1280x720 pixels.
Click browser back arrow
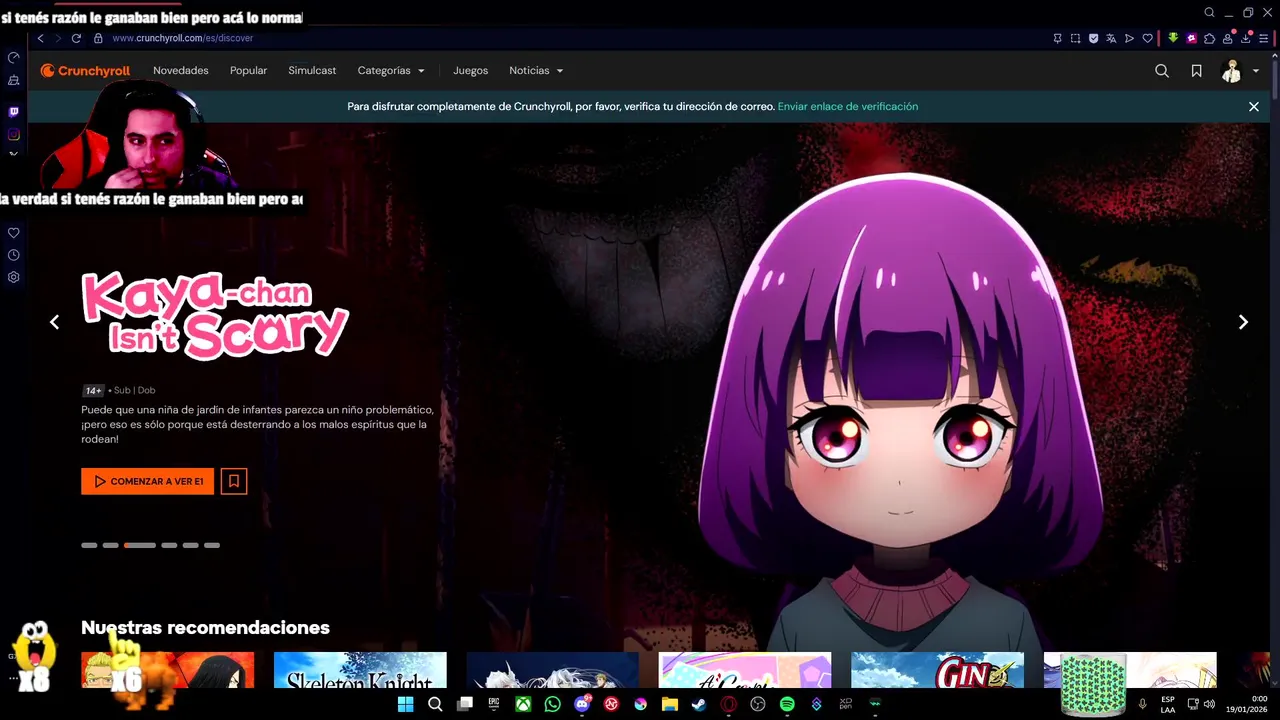pos(40,38)
